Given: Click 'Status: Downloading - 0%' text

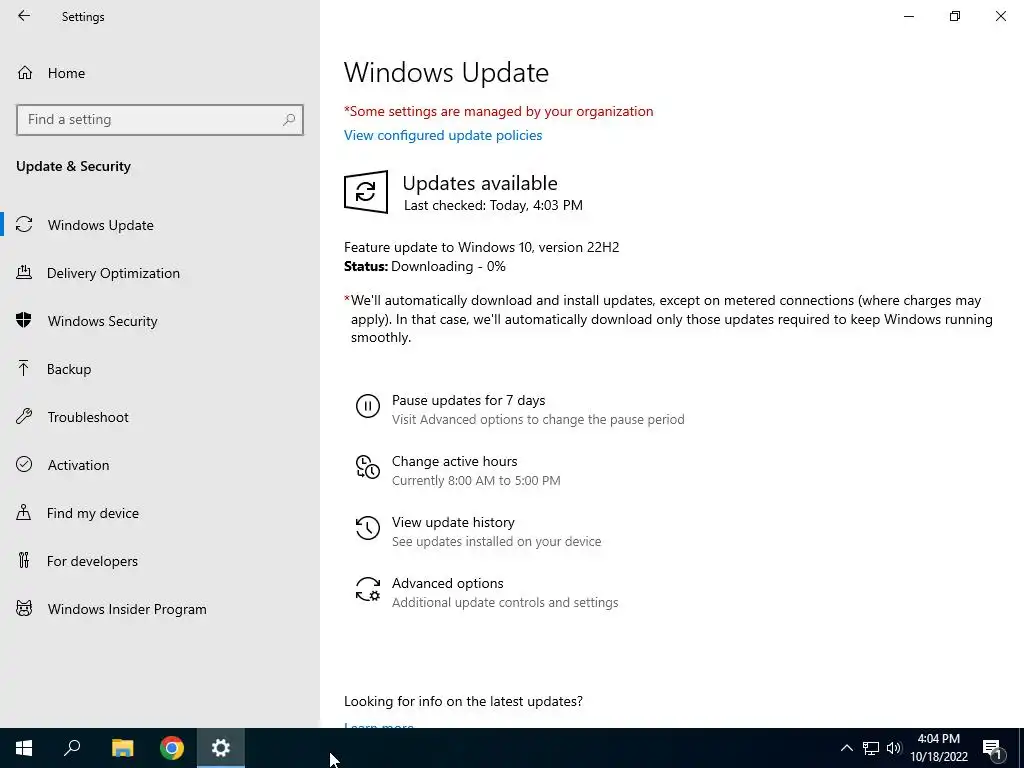Looking at the screenshot, I should tap(424, 266).
